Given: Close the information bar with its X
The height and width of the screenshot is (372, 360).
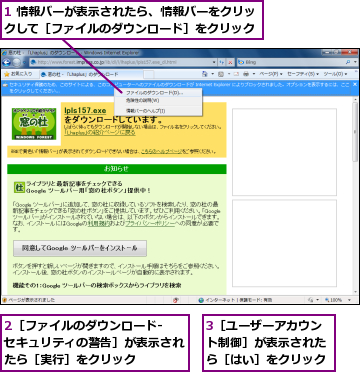Looking at the screenshot, I should point(355,85).
